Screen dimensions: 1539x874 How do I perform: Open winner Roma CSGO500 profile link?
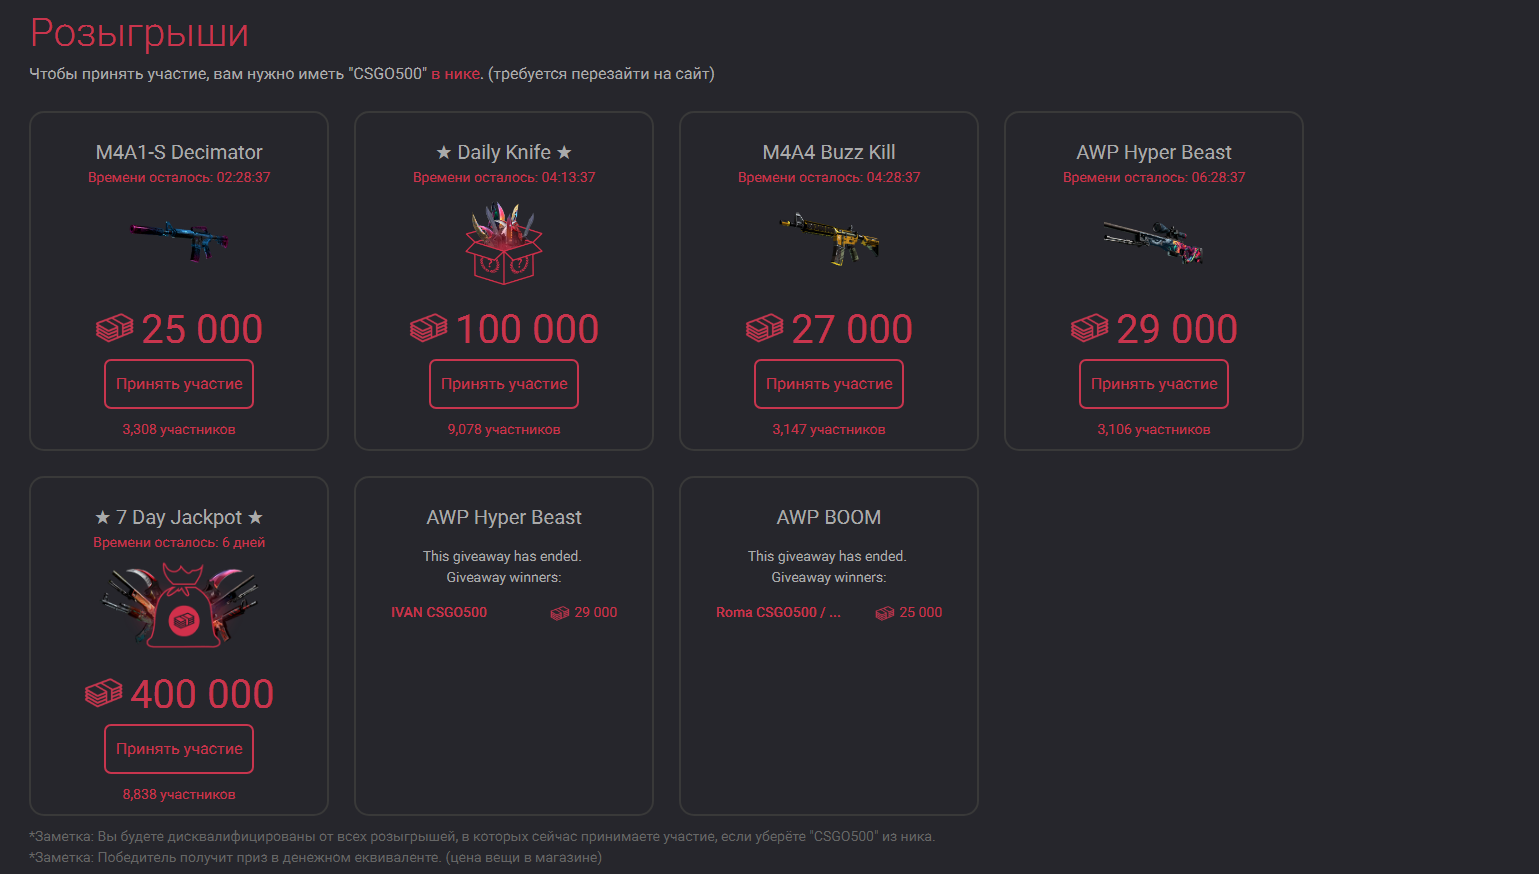point(778,612)
